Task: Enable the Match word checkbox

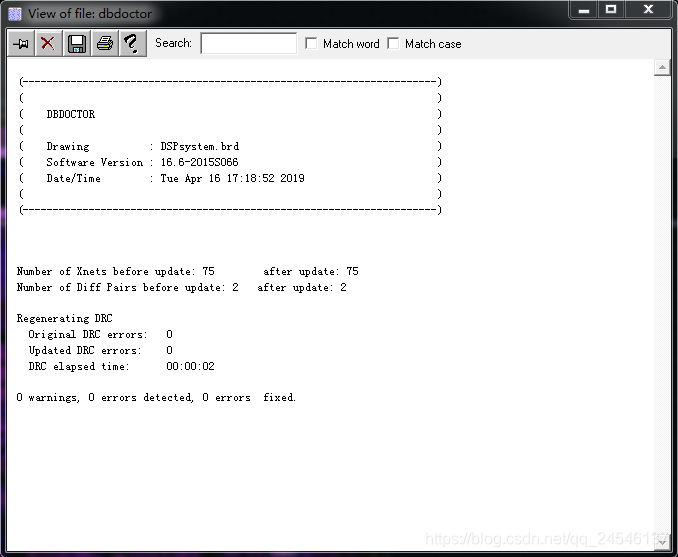Action: (312, 43)
